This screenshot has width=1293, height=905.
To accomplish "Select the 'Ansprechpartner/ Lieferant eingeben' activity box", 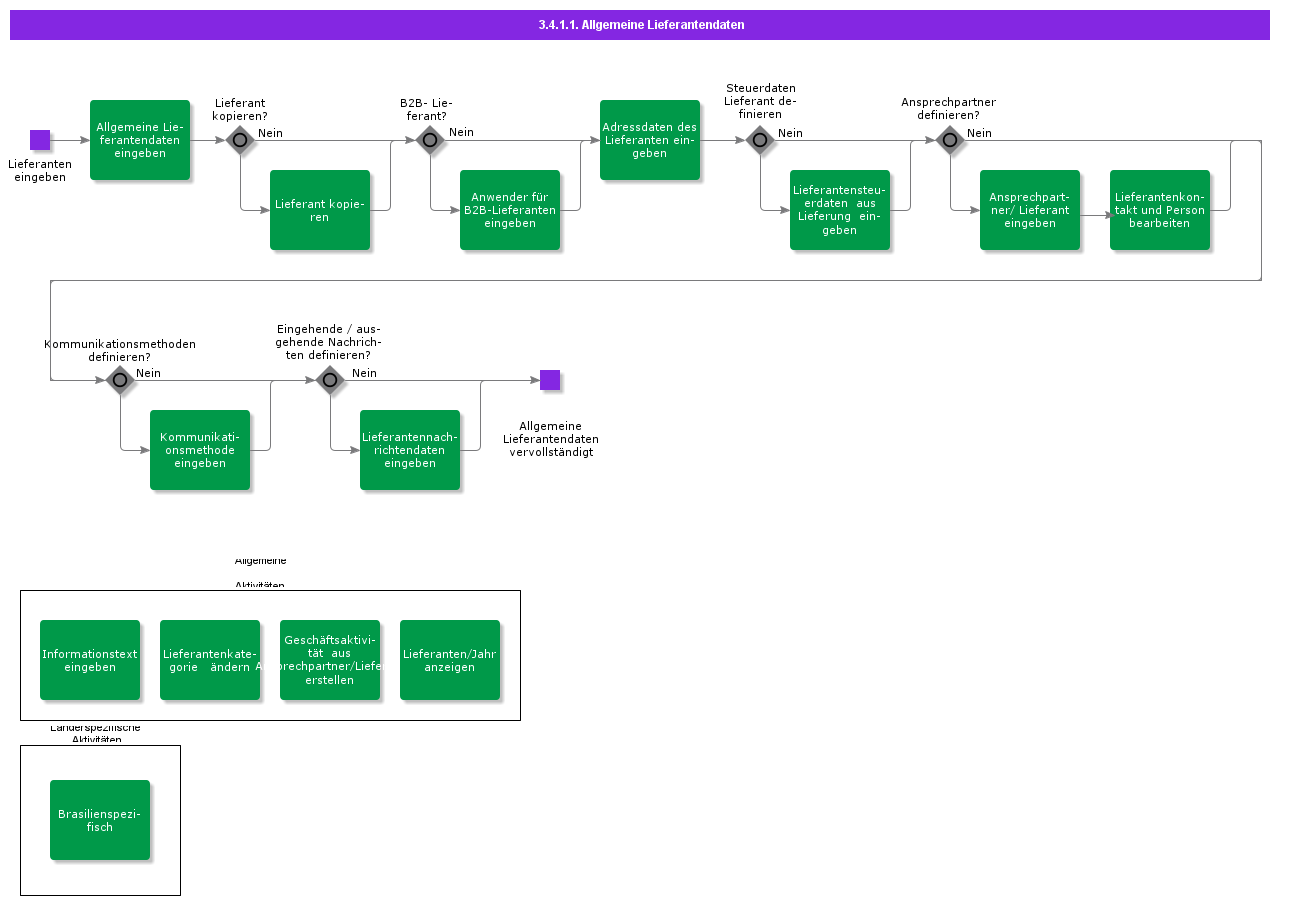I will (x=1030, y=210).
